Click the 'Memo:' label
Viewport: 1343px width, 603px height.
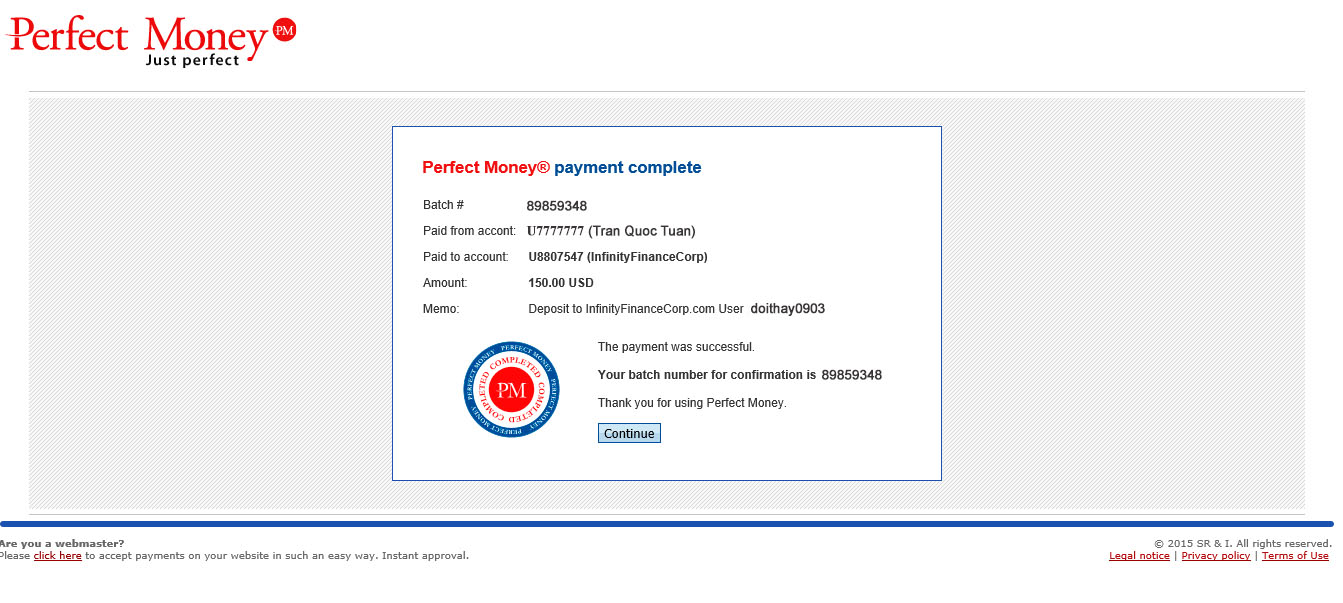(x=441, y=309)
